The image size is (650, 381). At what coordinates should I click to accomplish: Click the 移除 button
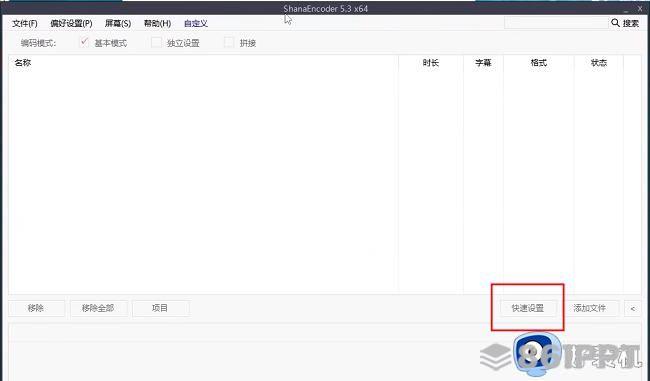36,308
